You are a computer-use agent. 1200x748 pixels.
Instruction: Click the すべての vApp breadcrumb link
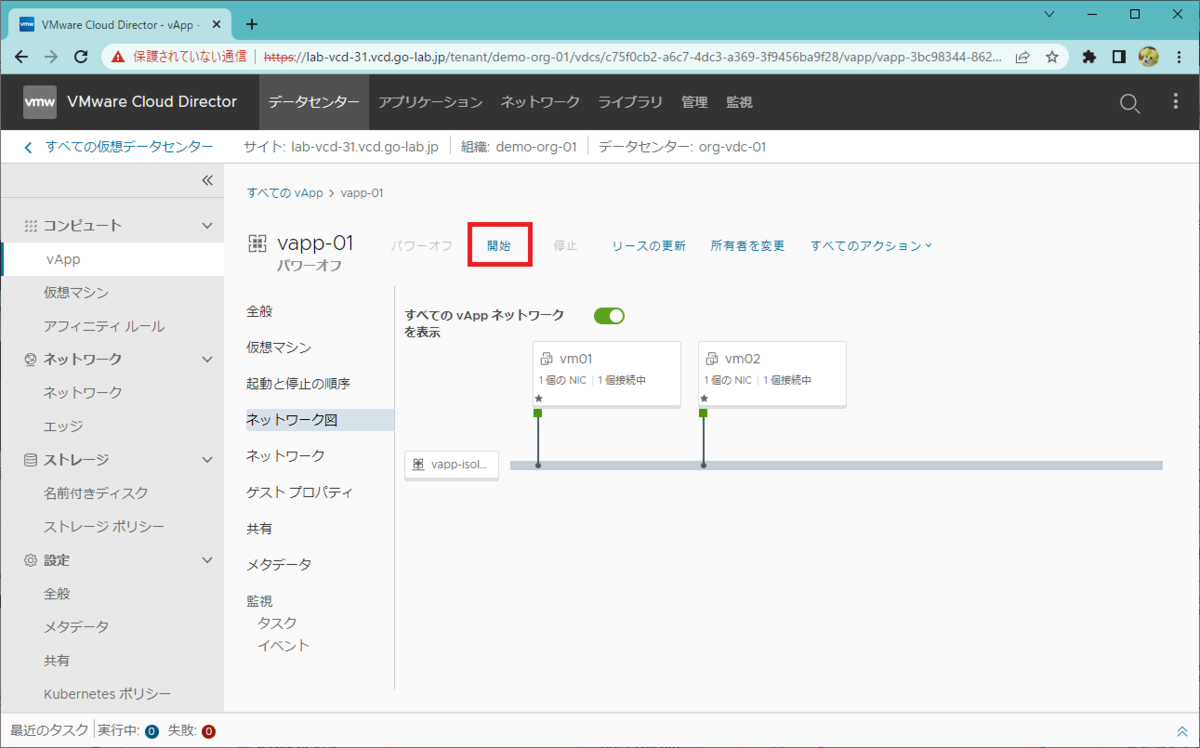click(x=285, y=192)
